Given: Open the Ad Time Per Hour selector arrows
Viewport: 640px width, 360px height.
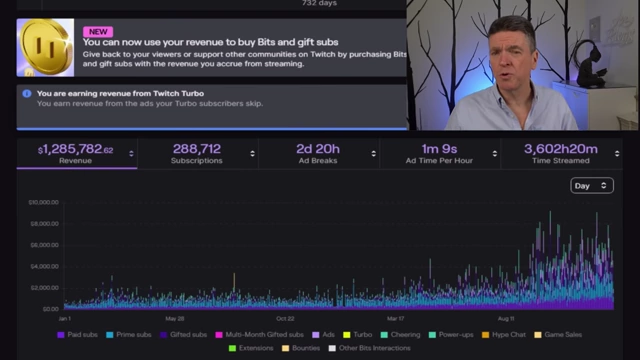Looking at the screenshot, I should point(495,154).
